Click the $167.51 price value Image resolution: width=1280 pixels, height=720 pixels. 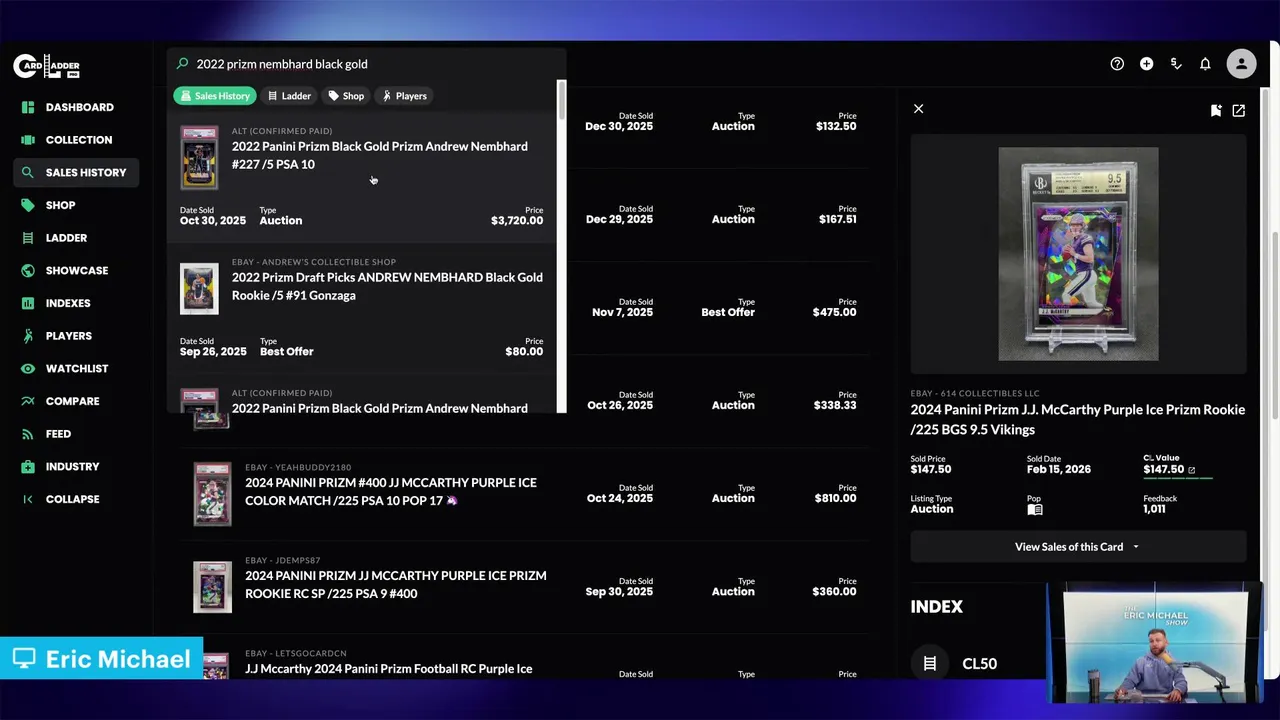coord(837,219)
